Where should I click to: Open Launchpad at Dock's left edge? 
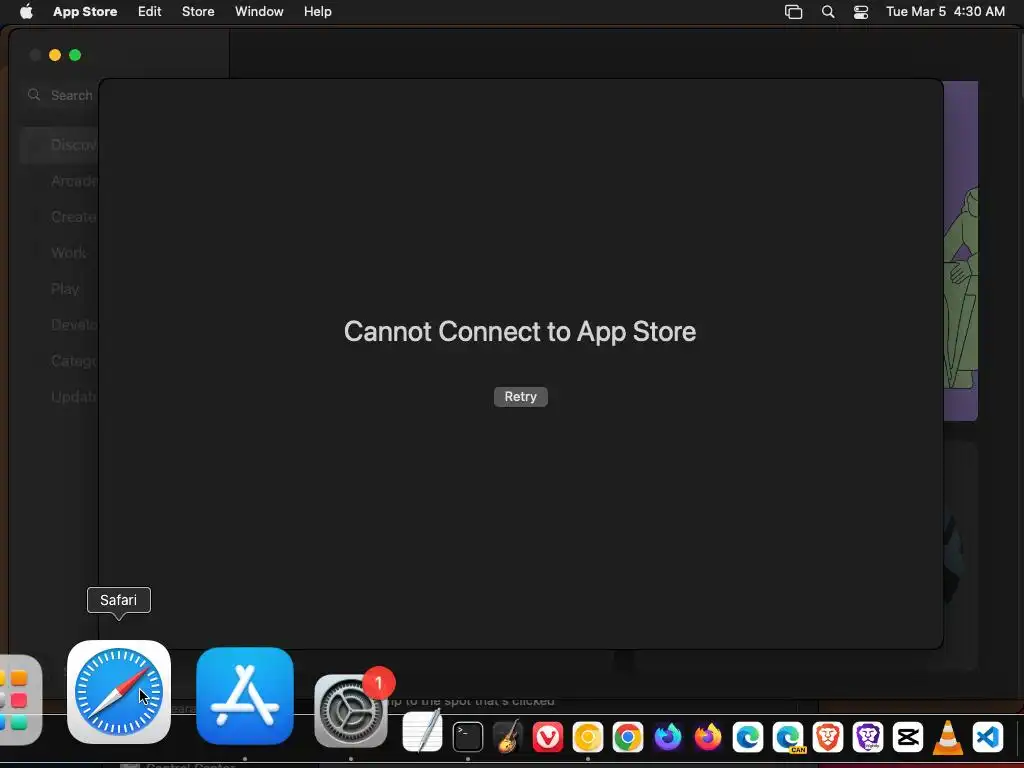[x=20, y=700]
